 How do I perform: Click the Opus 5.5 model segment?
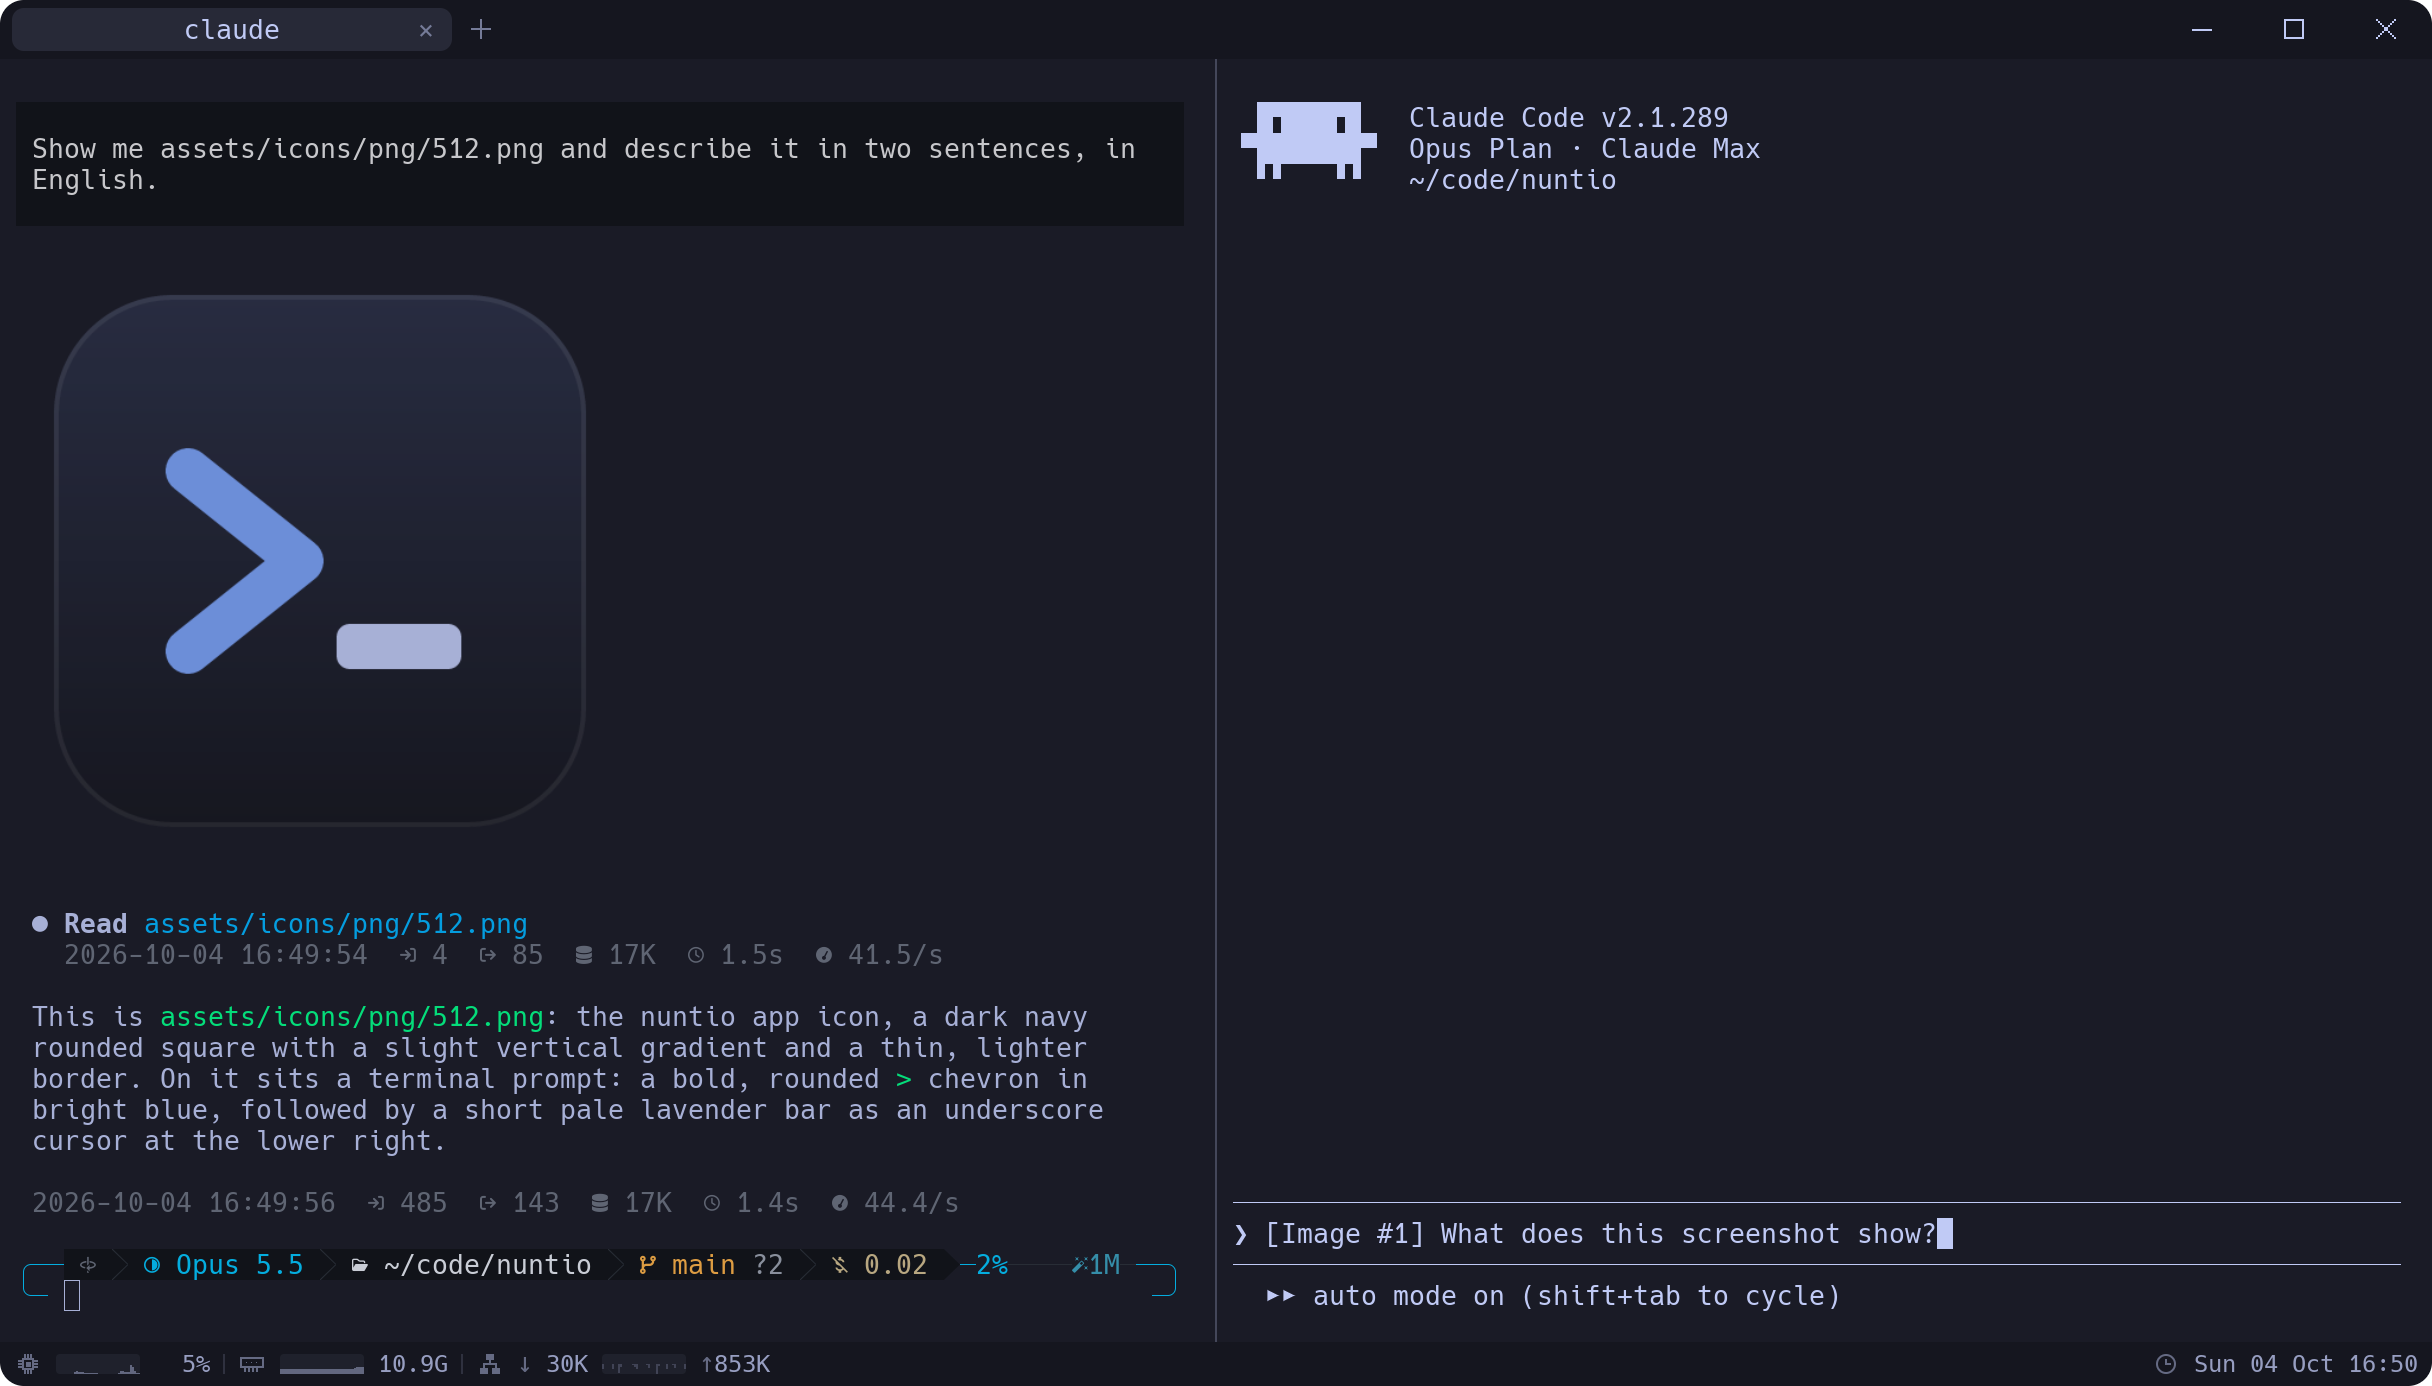click(224, 1265)
